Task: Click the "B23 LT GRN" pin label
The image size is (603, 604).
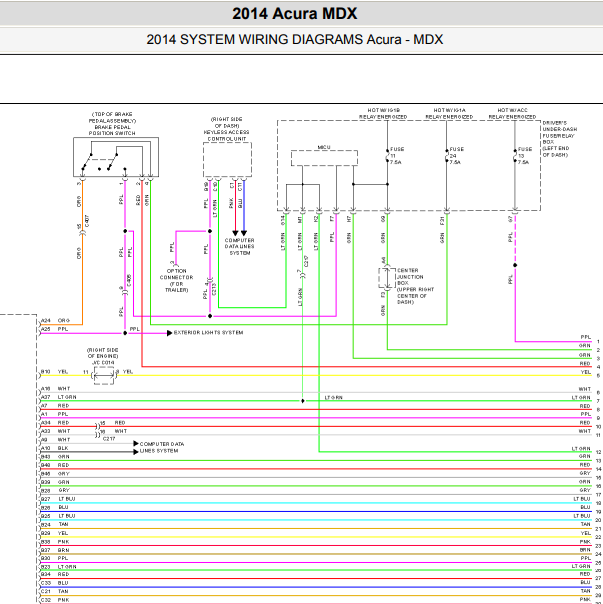Action: tap(59, 567)
